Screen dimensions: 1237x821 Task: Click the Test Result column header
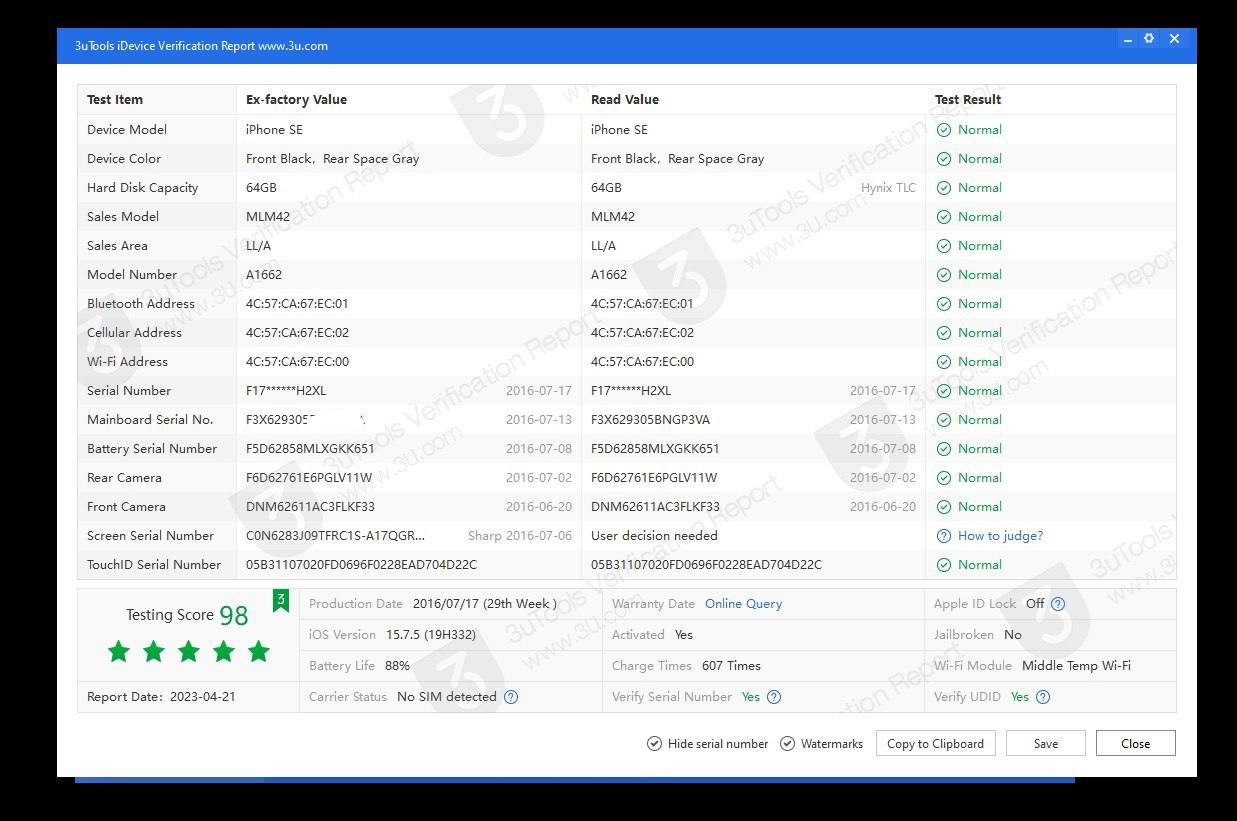[967, 100]
